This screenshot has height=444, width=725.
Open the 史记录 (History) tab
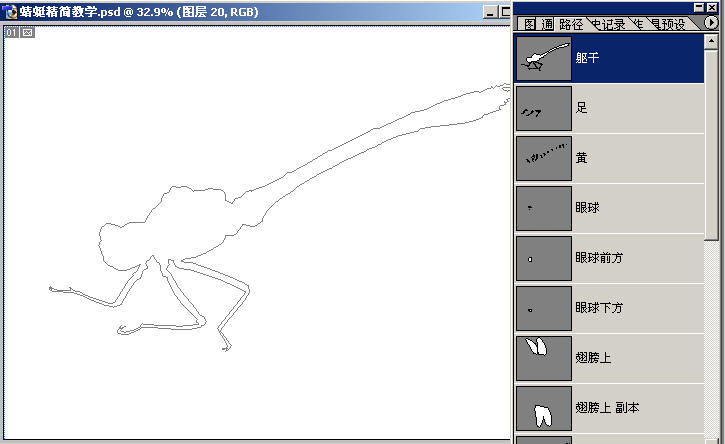click(608, 24)
